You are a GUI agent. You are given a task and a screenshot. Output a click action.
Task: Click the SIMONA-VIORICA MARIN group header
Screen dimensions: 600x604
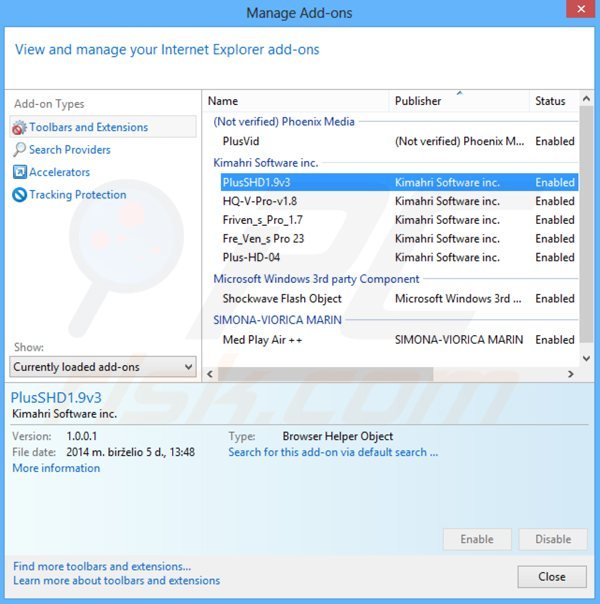click(277, 320)
